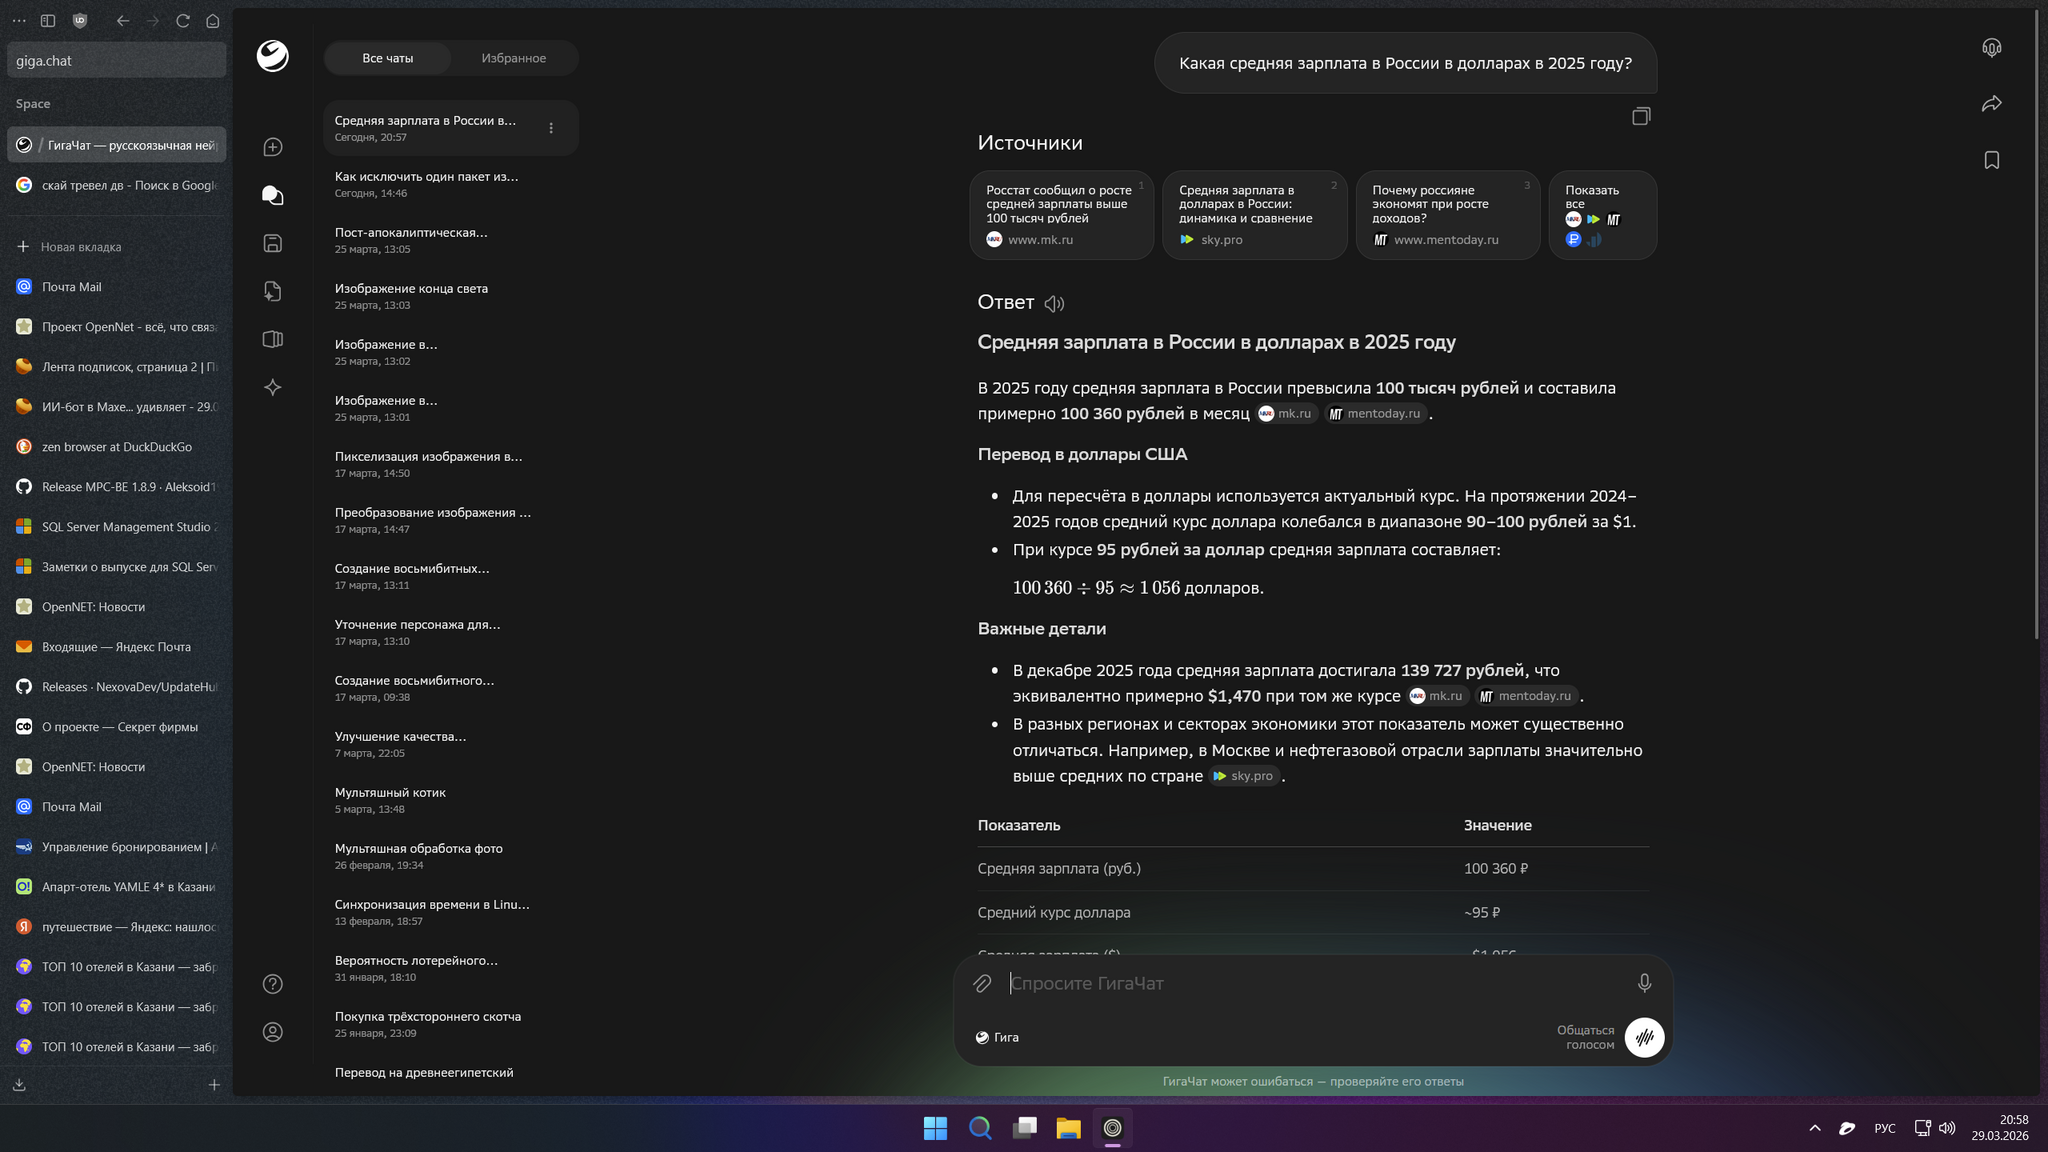Click the GigaChat logo icon
Viewport: 2048px width, 1152px height.
272,56
